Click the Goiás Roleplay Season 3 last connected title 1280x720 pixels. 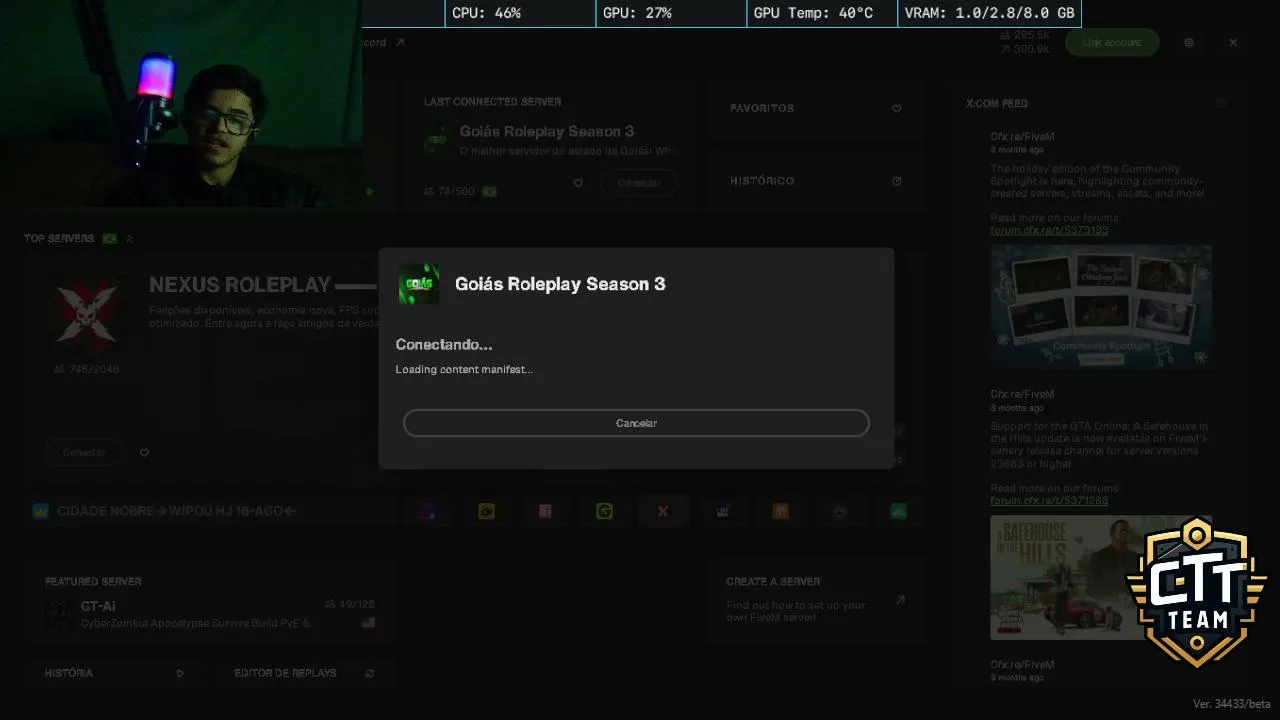[x=547, y=131]
